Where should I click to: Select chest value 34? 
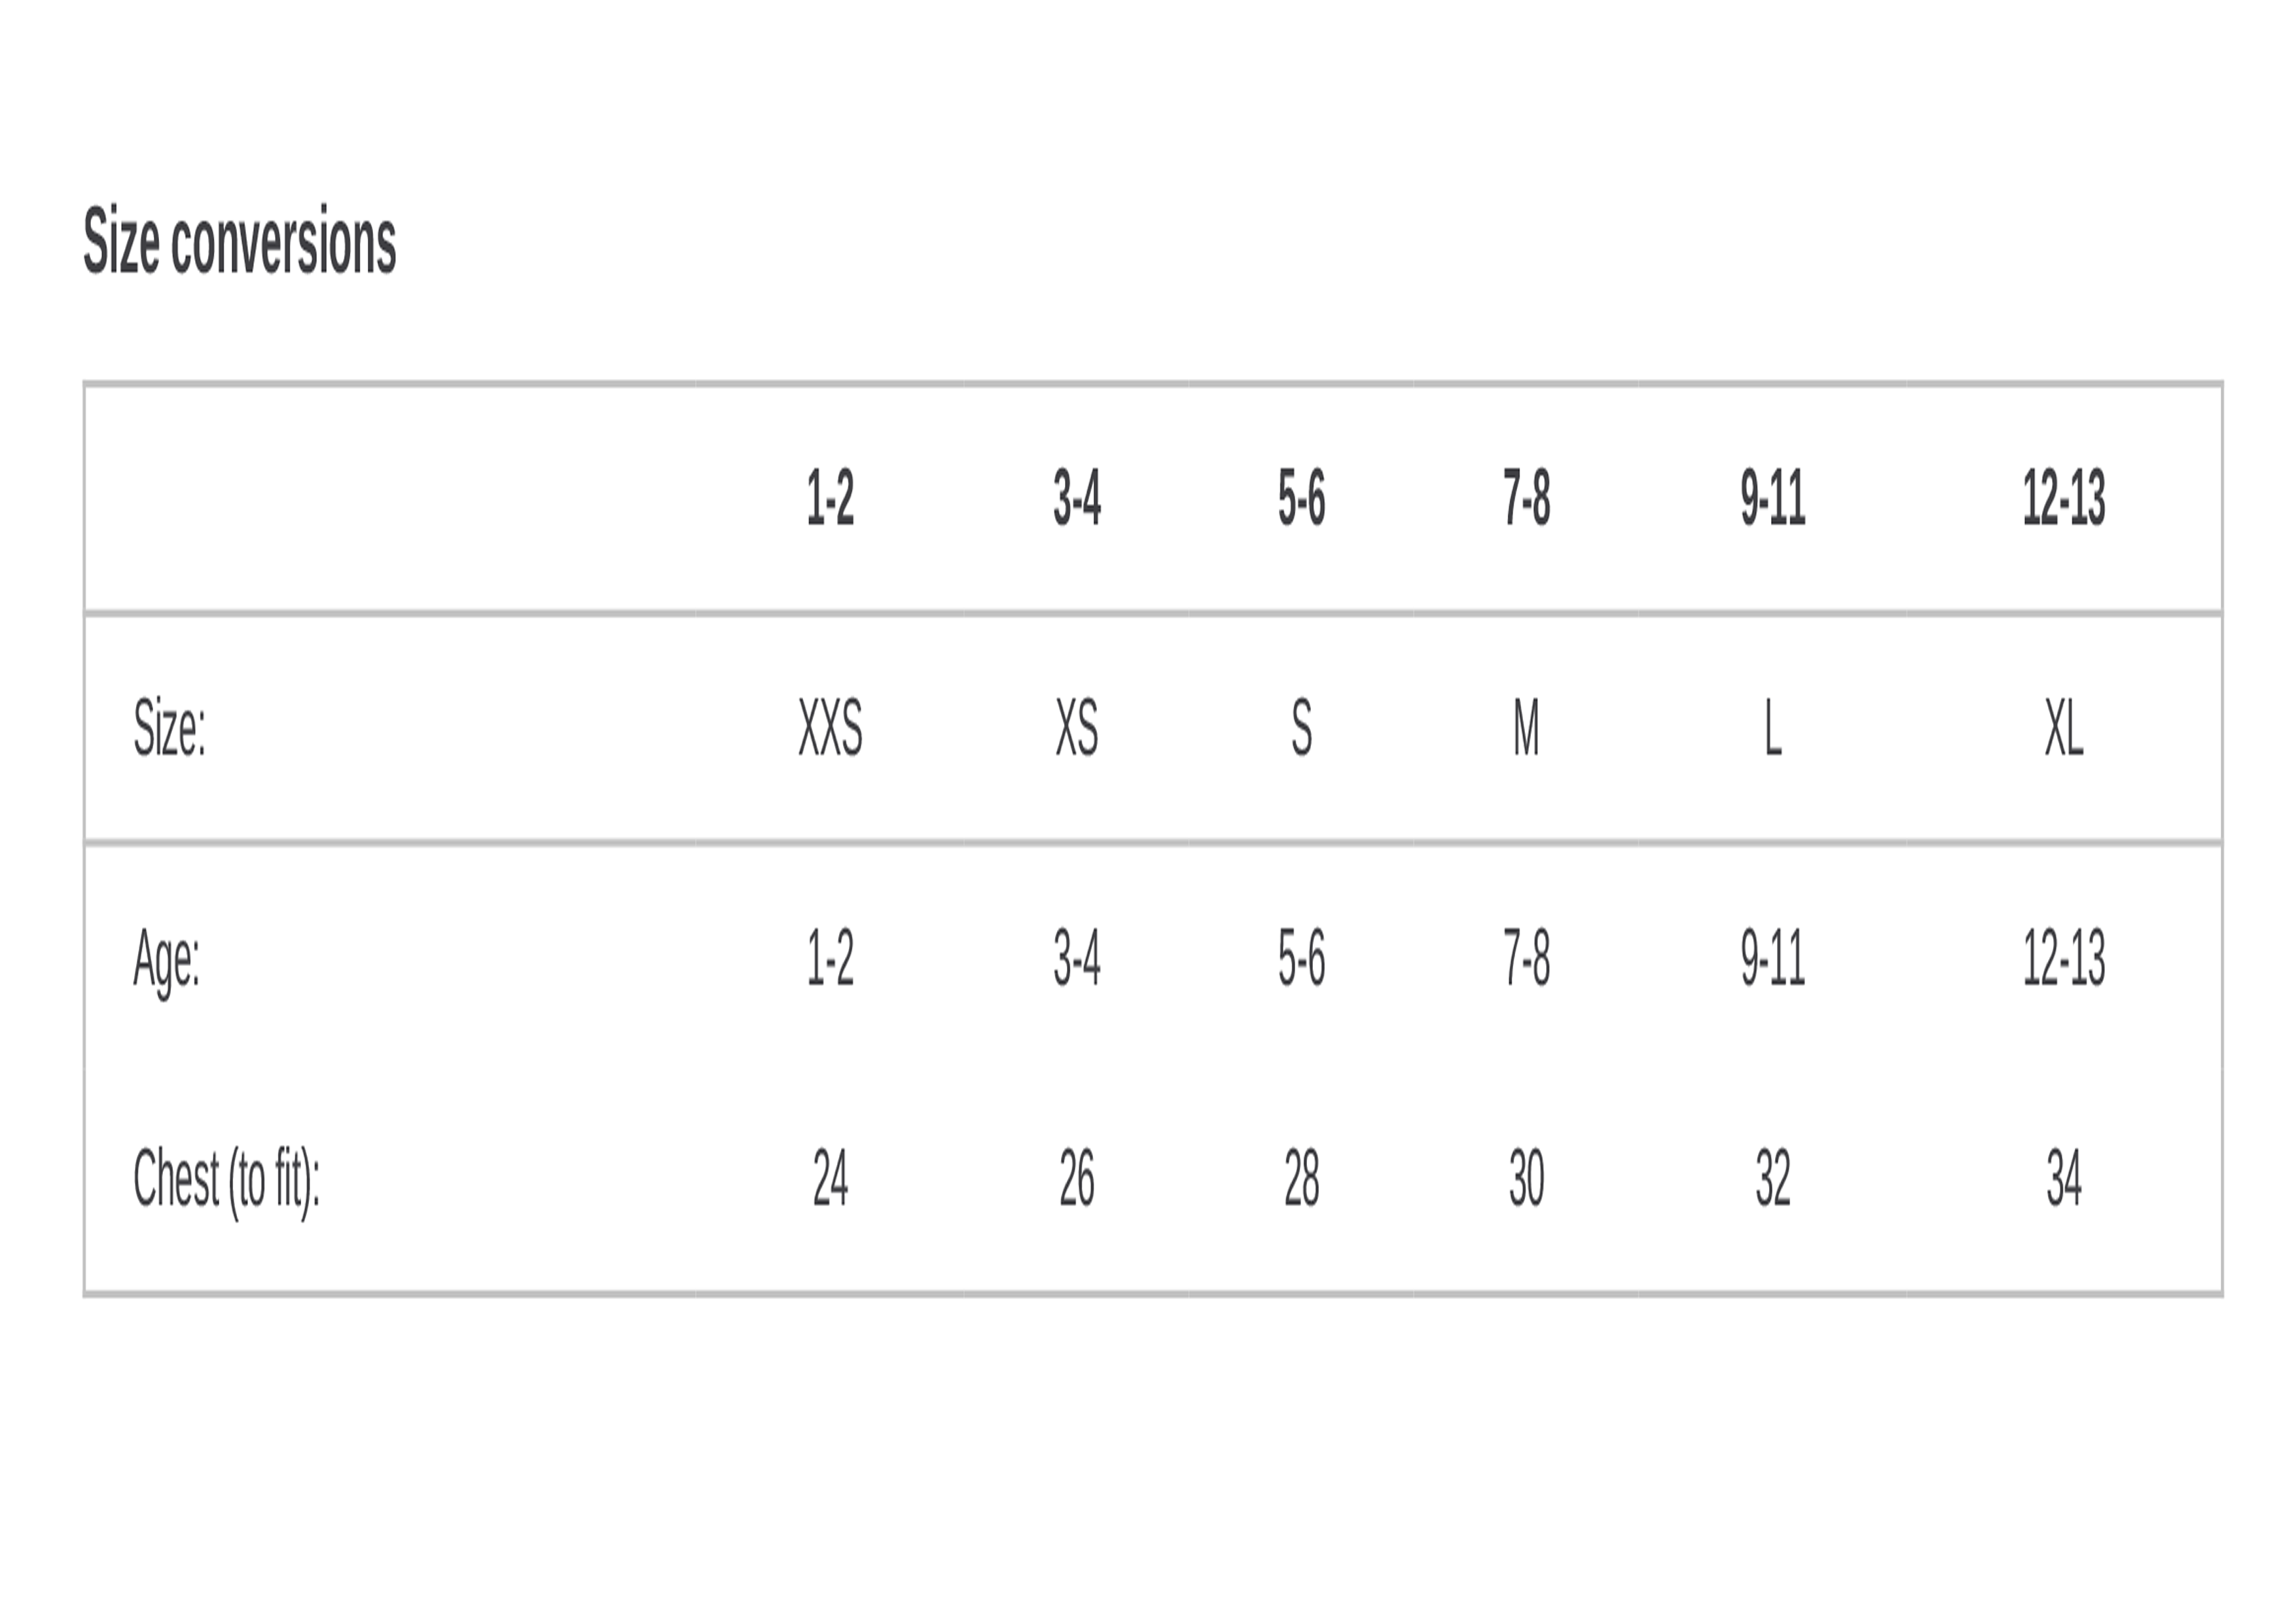[2064, 1177]
